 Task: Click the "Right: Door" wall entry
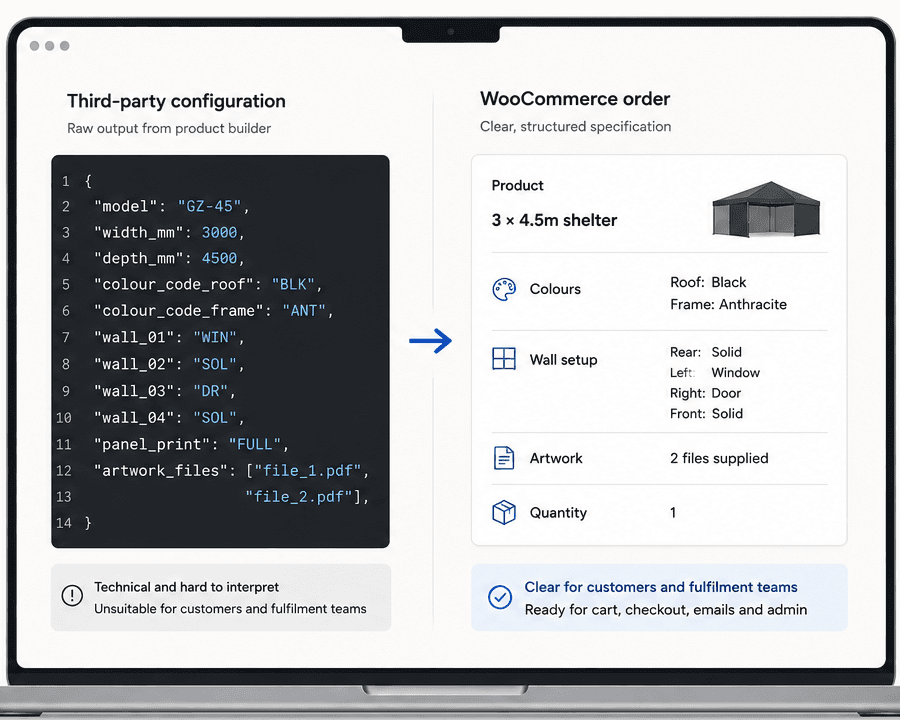705,393
